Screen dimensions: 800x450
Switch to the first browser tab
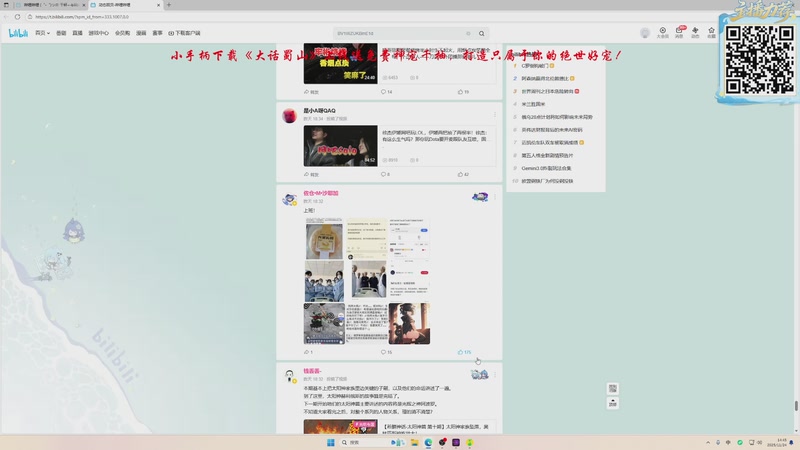(50, 5)
